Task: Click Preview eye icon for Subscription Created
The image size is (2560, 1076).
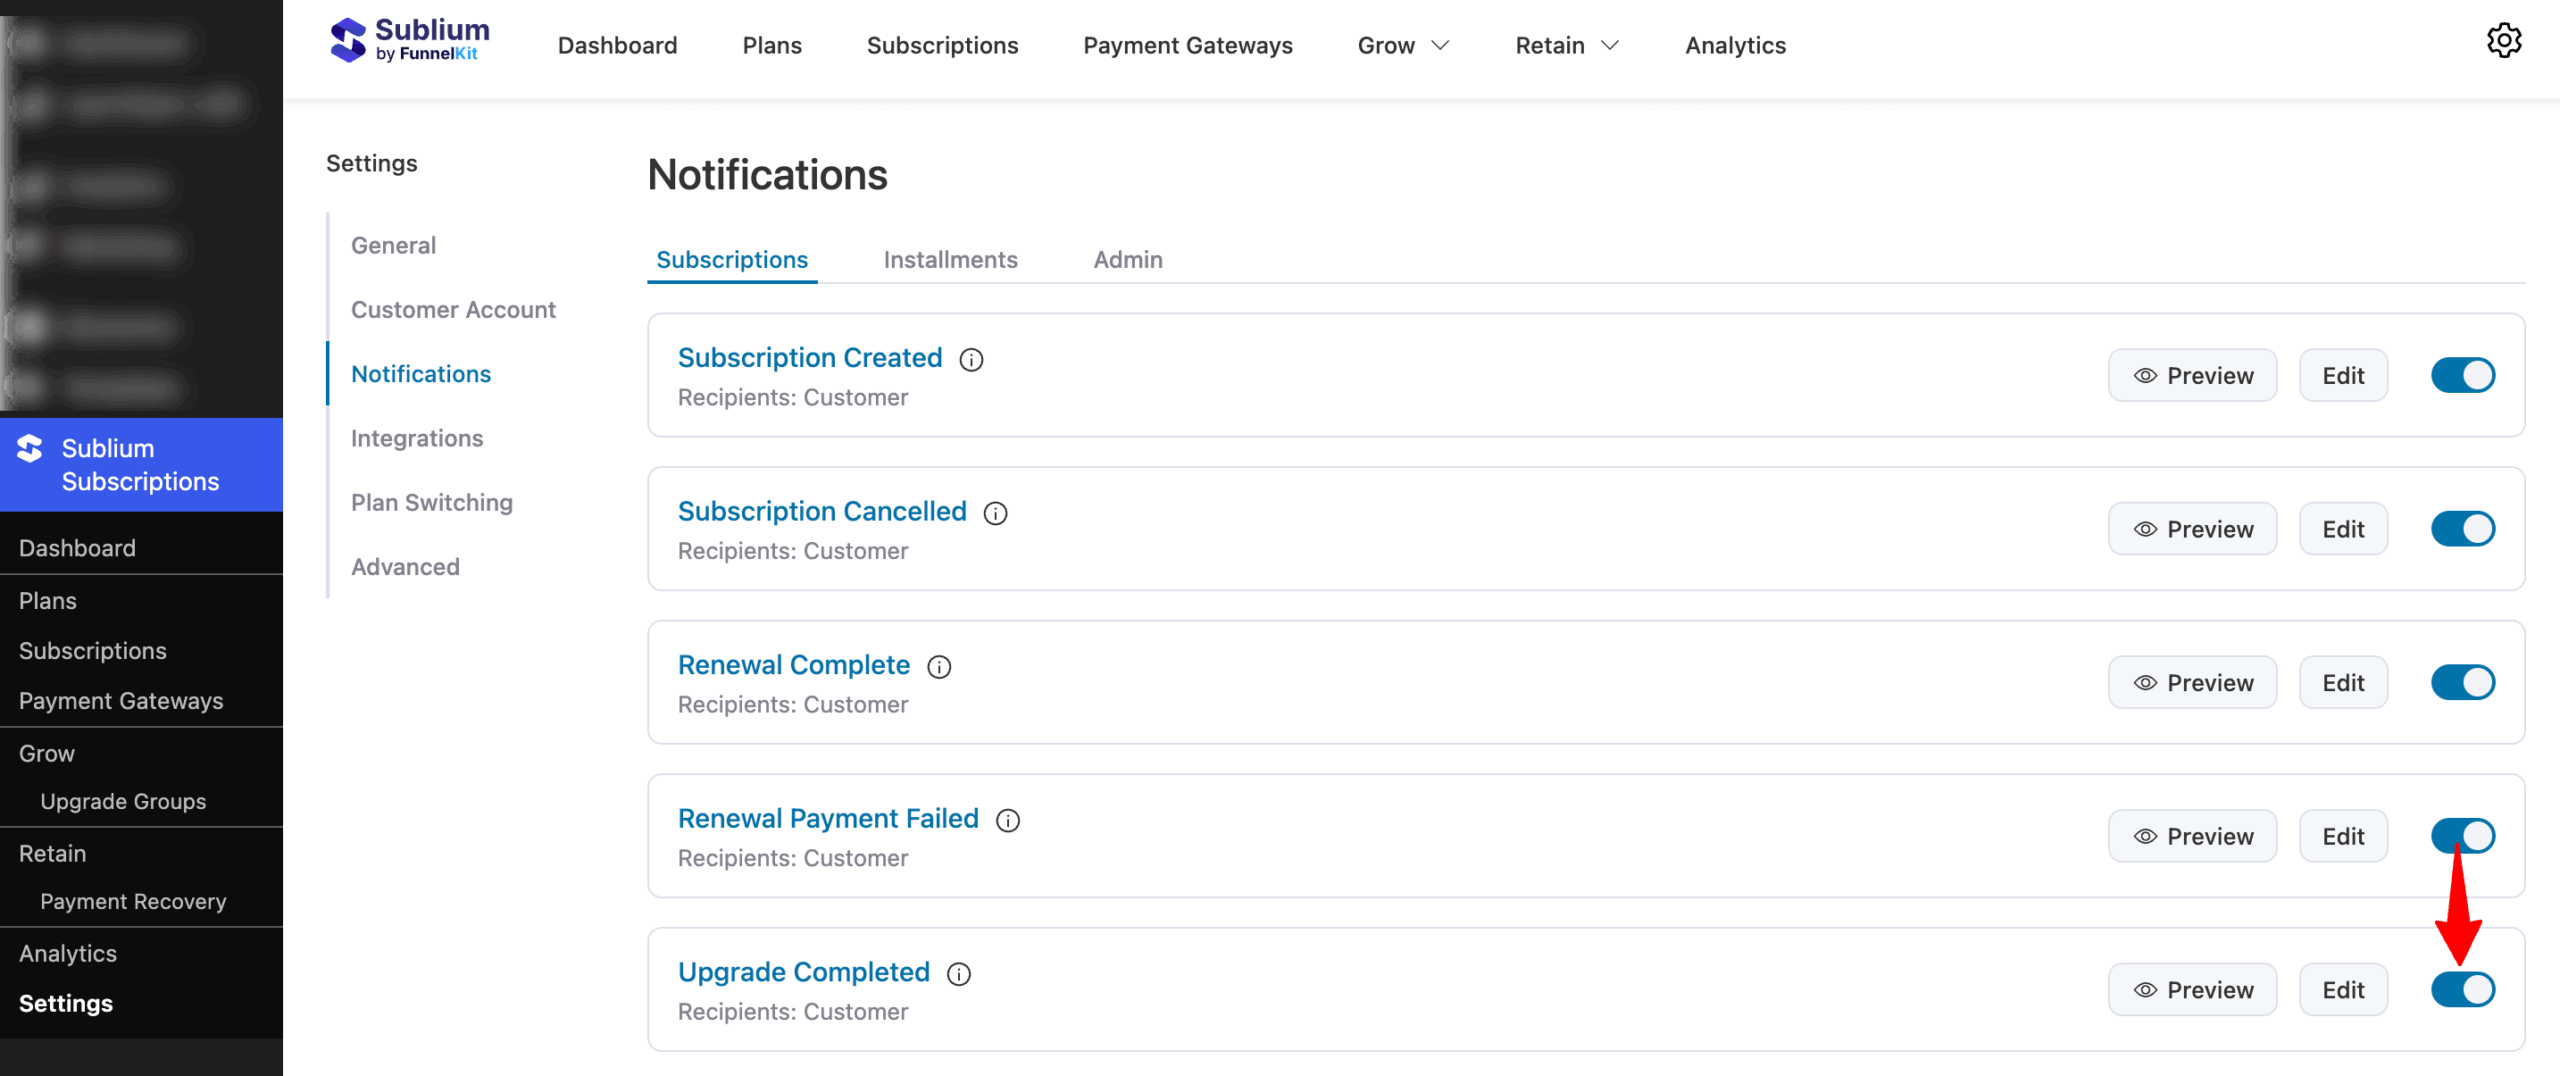Action: [x=2144, y=375]
